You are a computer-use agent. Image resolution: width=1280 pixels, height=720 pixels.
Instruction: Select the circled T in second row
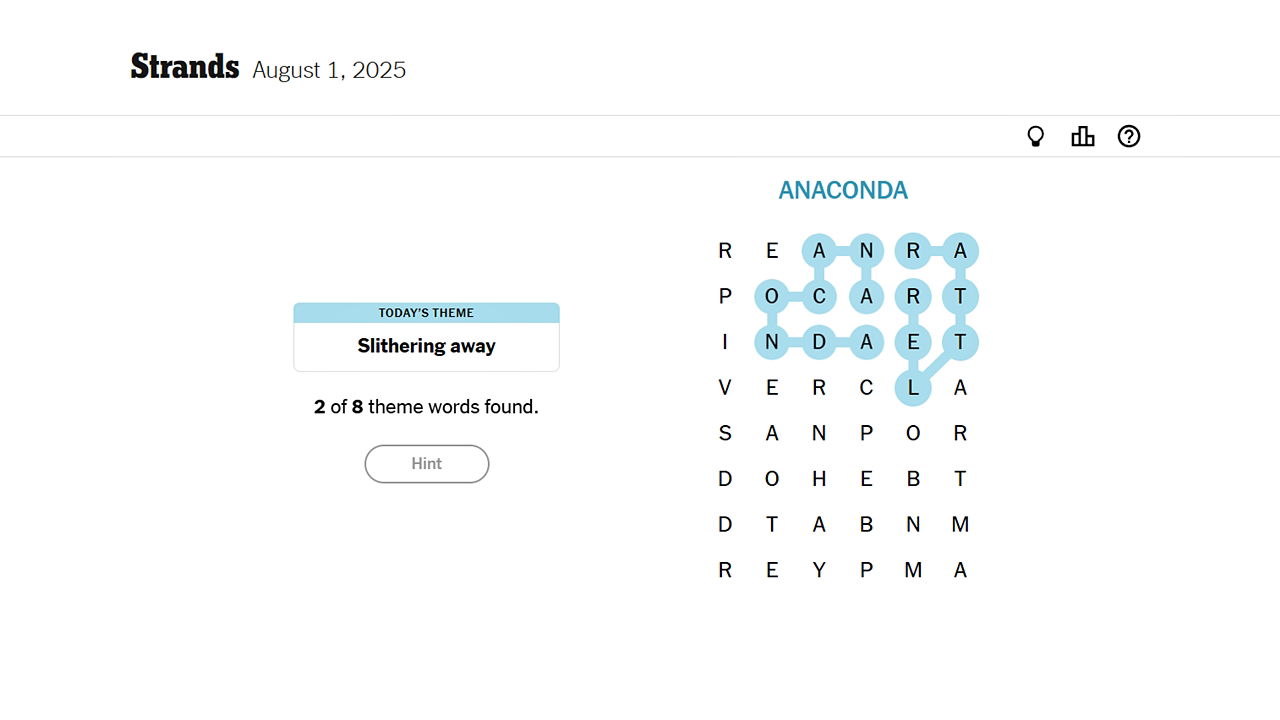[960, 296]
